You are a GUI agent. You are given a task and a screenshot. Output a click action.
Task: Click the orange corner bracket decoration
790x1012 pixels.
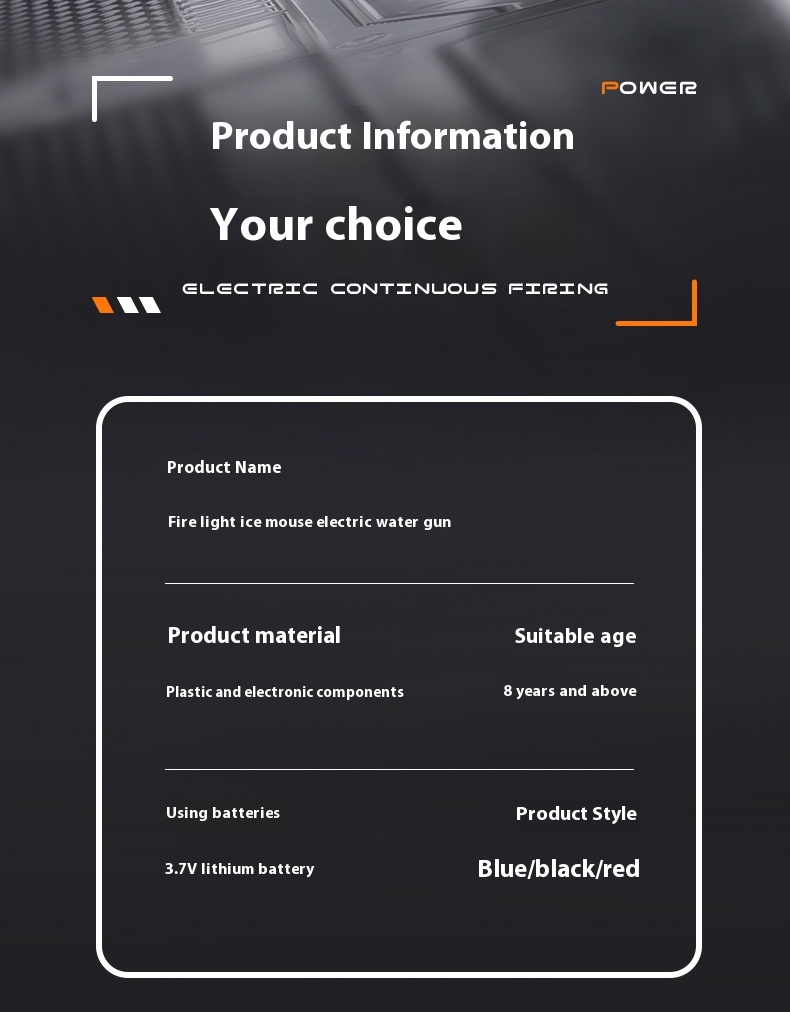coord(656,303)
